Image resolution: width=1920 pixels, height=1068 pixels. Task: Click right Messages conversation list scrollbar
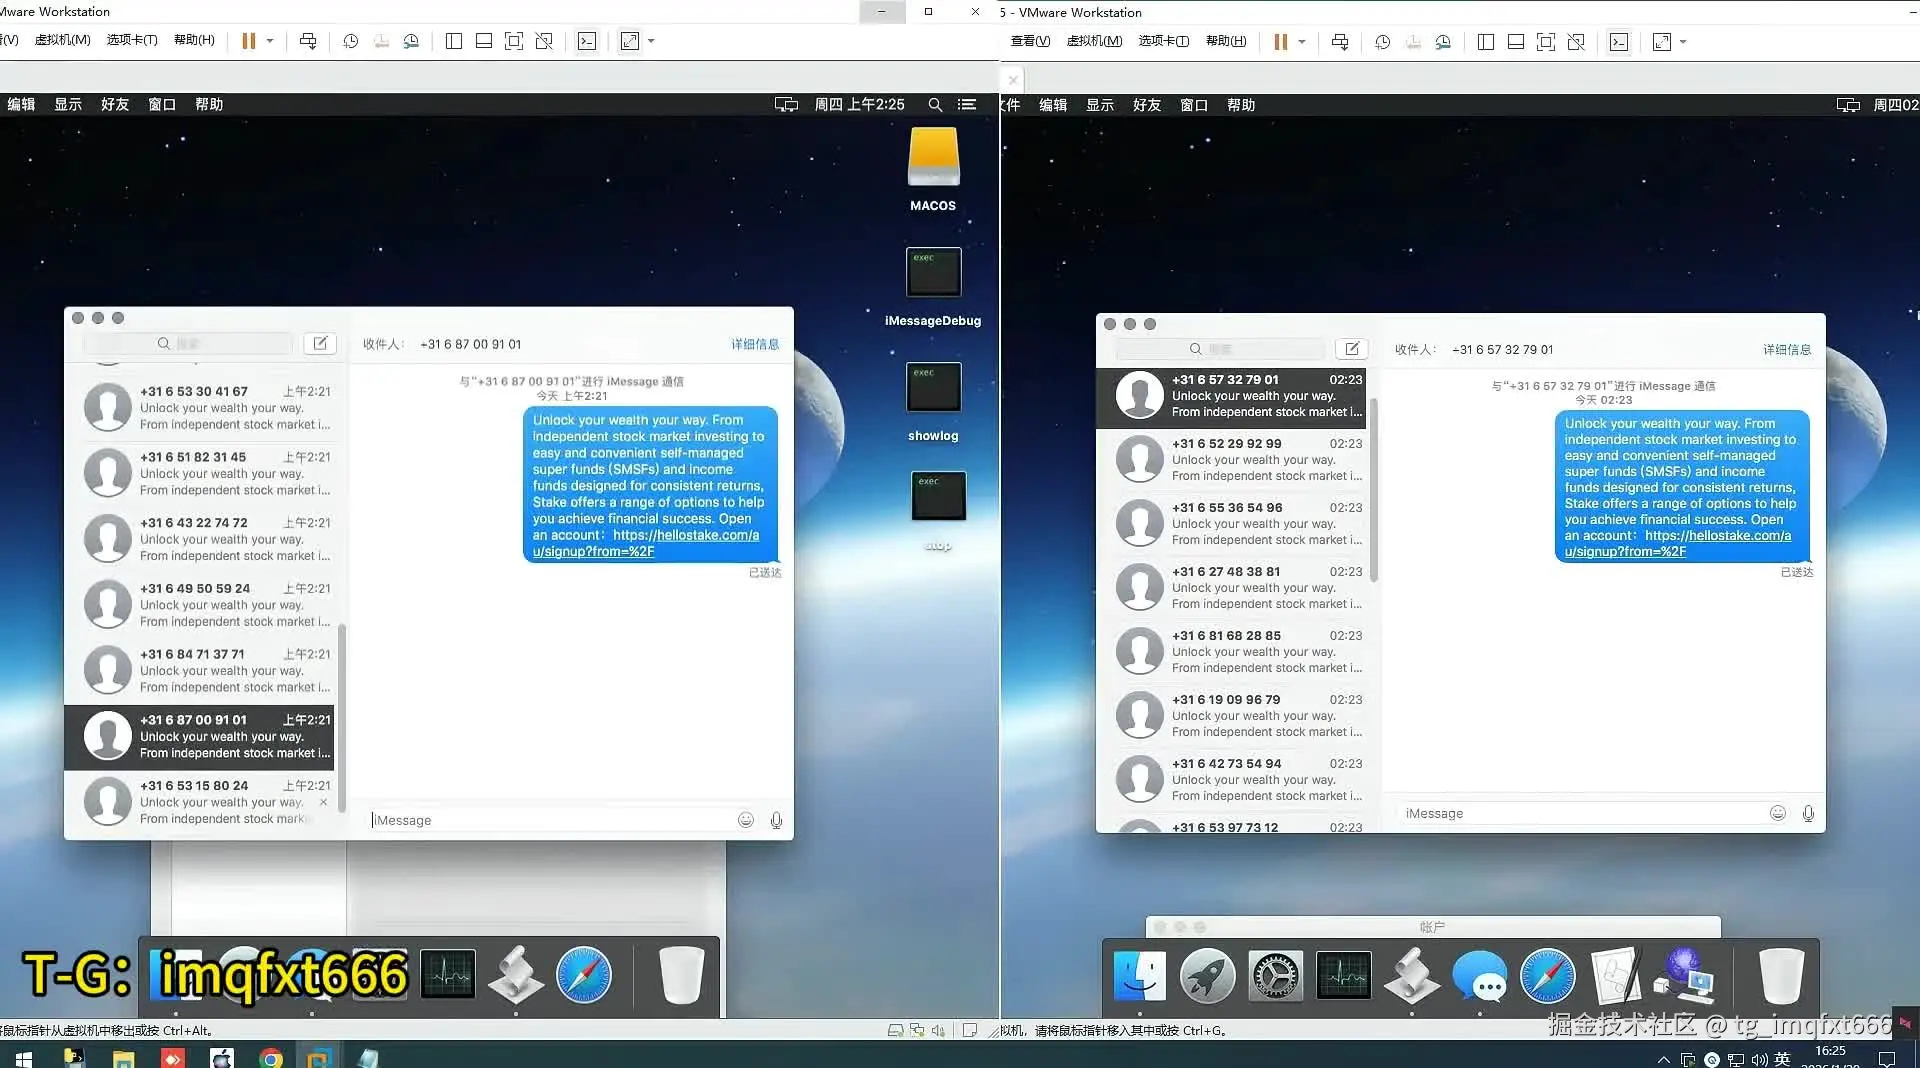coord(1374,490)
